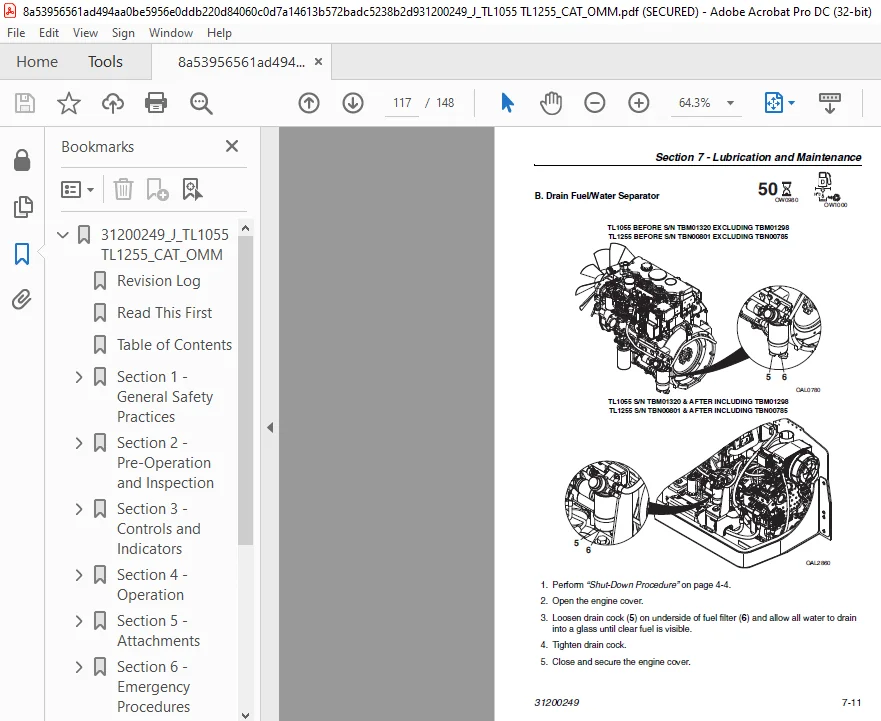Click the Fit page view icon
The image size is (881, 721).
click(774, 103)
